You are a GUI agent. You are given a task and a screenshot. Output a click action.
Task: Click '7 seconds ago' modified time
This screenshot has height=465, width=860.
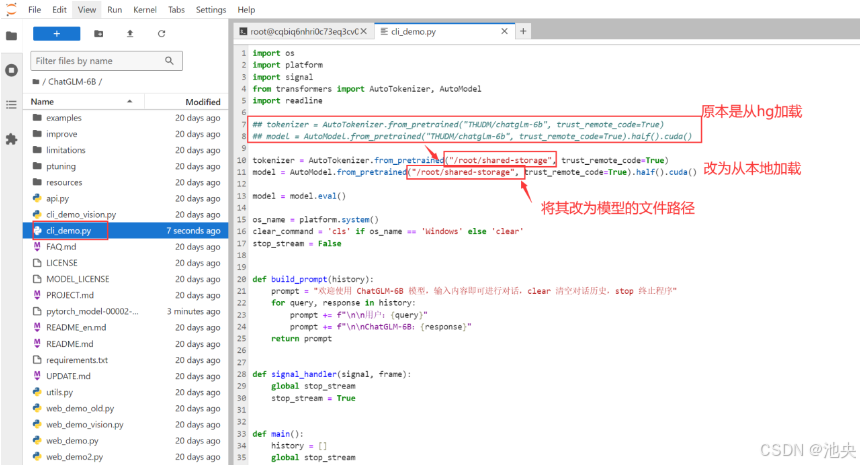[194, 231]
